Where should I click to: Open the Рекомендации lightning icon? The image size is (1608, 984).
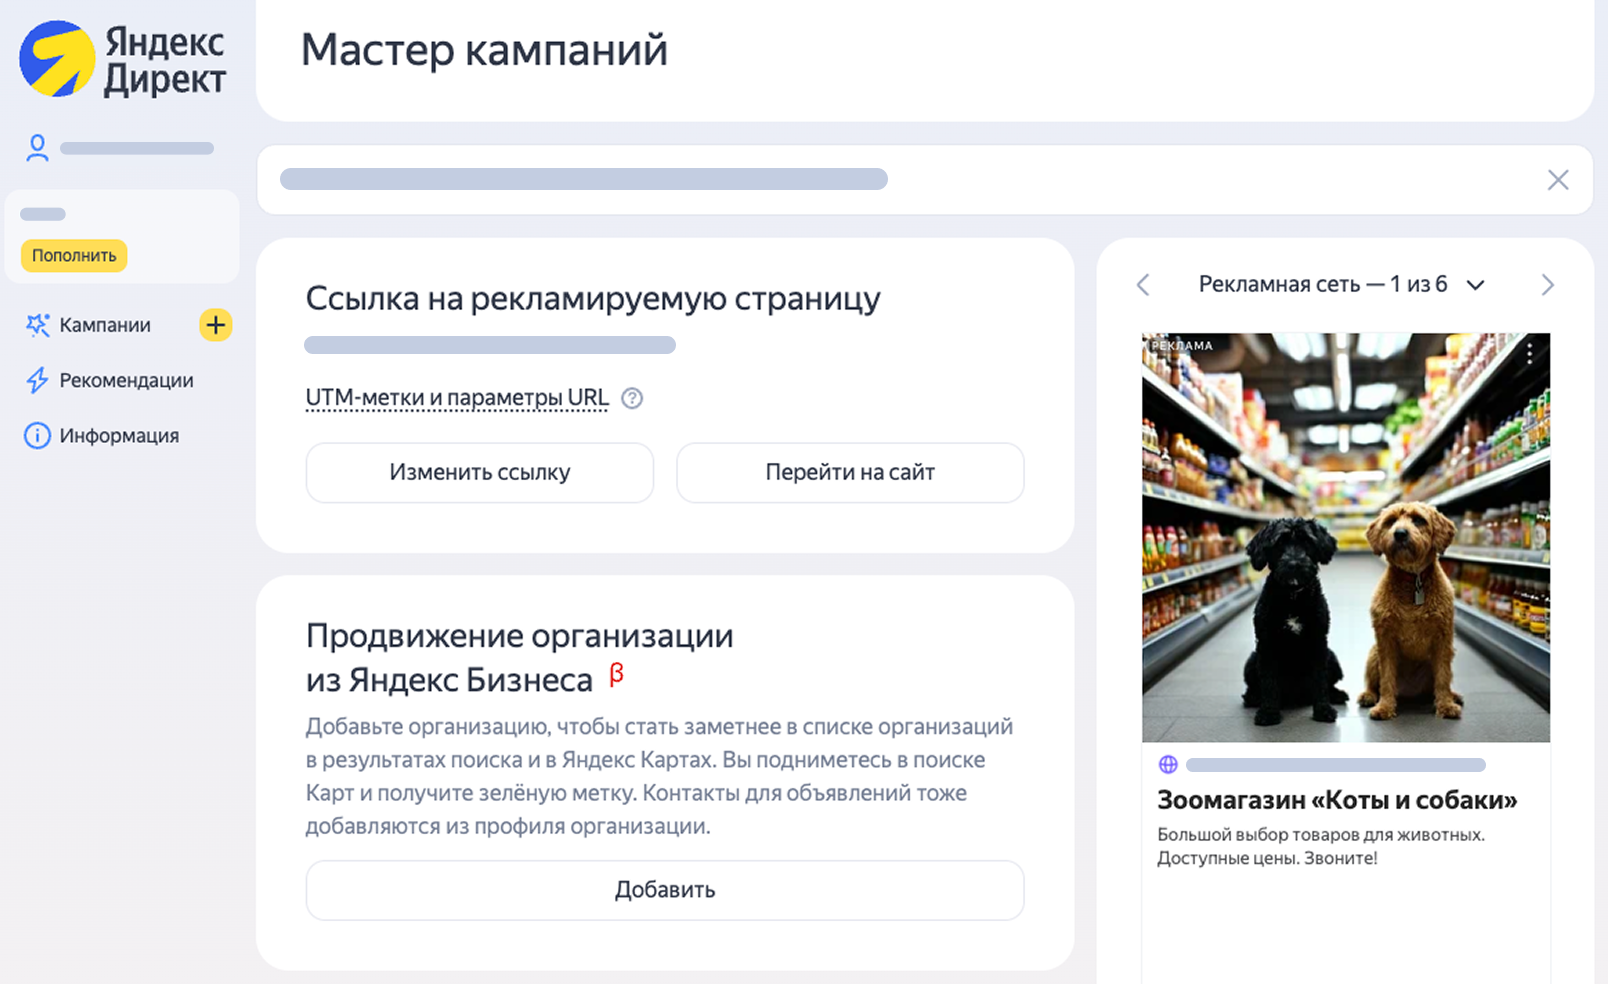(37, 380)
